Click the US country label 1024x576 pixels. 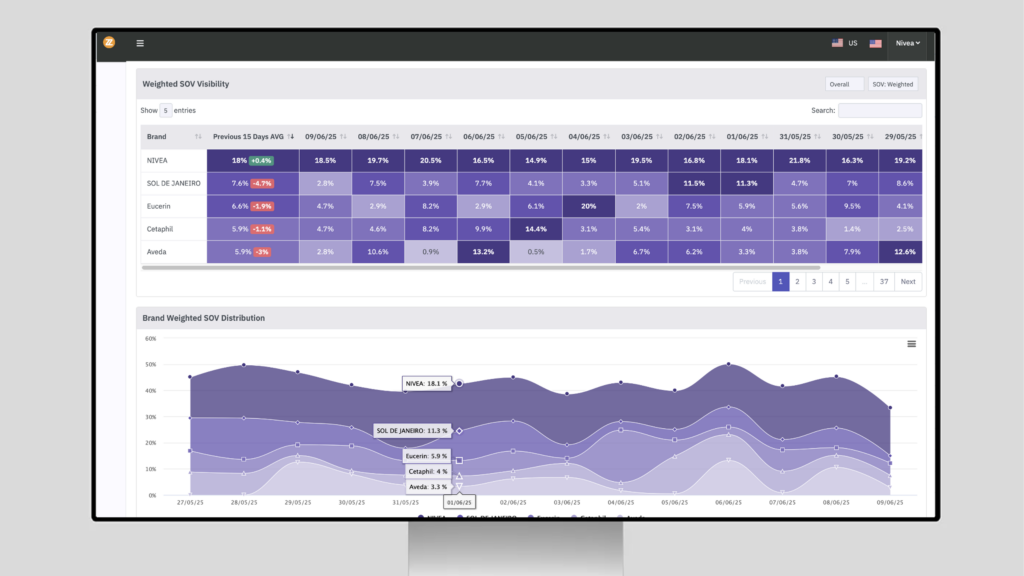pyautogui.click(x=853, y=43)
